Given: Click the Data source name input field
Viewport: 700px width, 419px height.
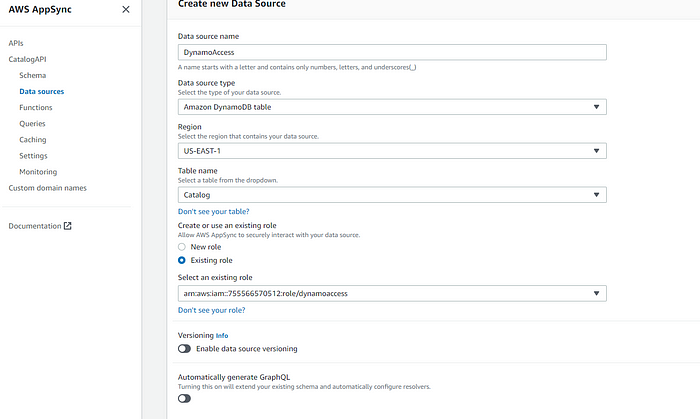Looking at the screenshot, I should point(391,53).
